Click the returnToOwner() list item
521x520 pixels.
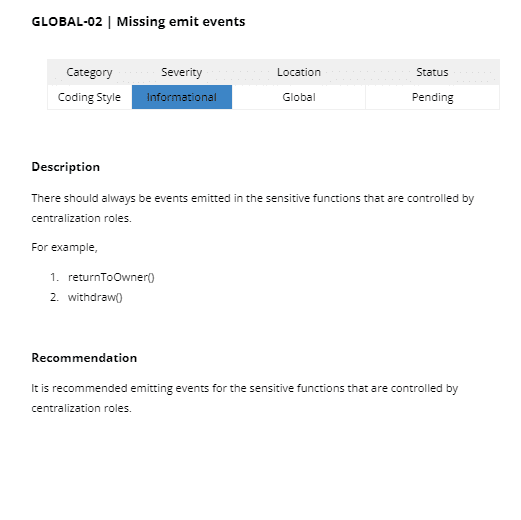pos(111,277)
